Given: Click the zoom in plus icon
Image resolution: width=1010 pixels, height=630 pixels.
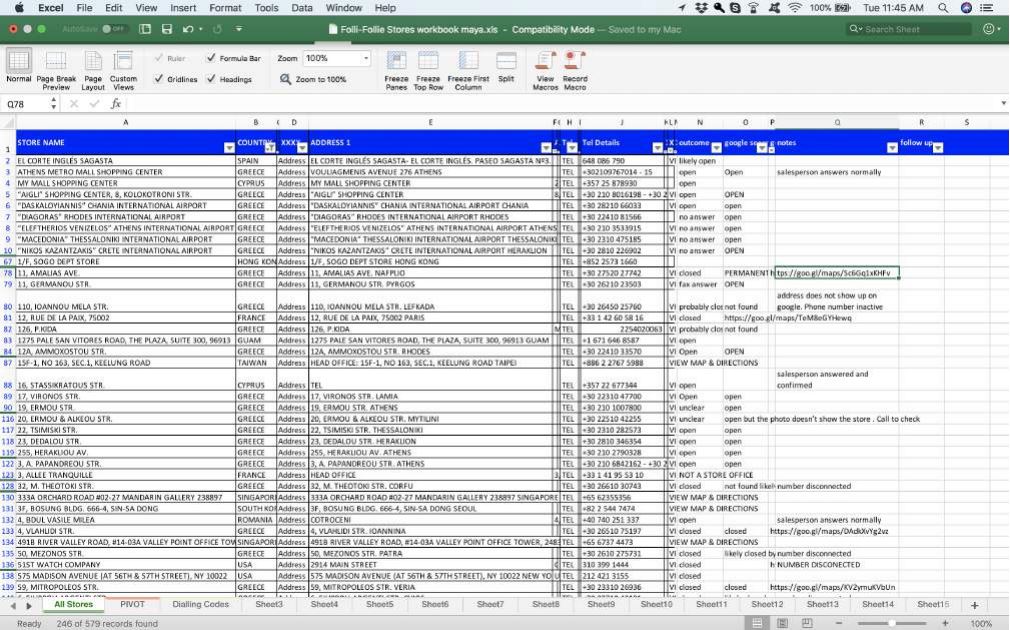Looking at the screenshot, I should tap(945, 623).
